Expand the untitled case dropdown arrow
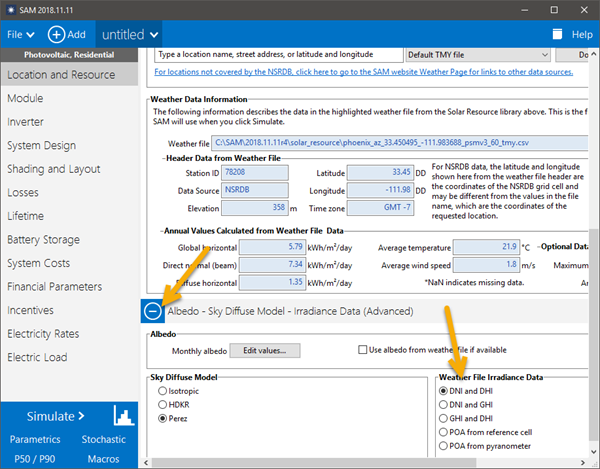 (x=154, y=34)
